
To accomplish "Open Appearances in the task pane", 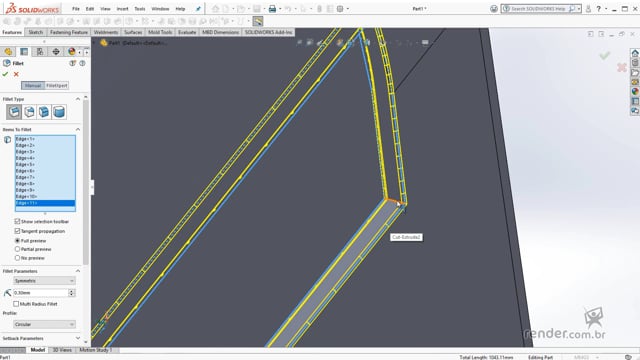I will [x=635, y=91].
